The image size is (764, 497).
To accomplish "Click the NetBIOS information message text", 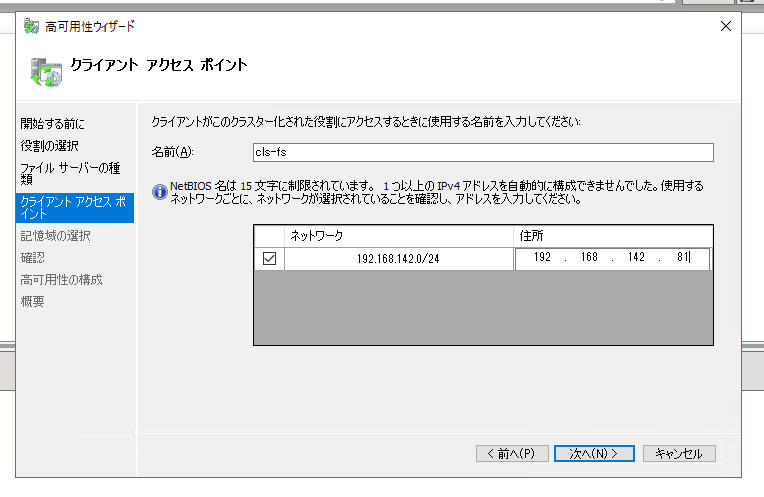I will point(437,192).
